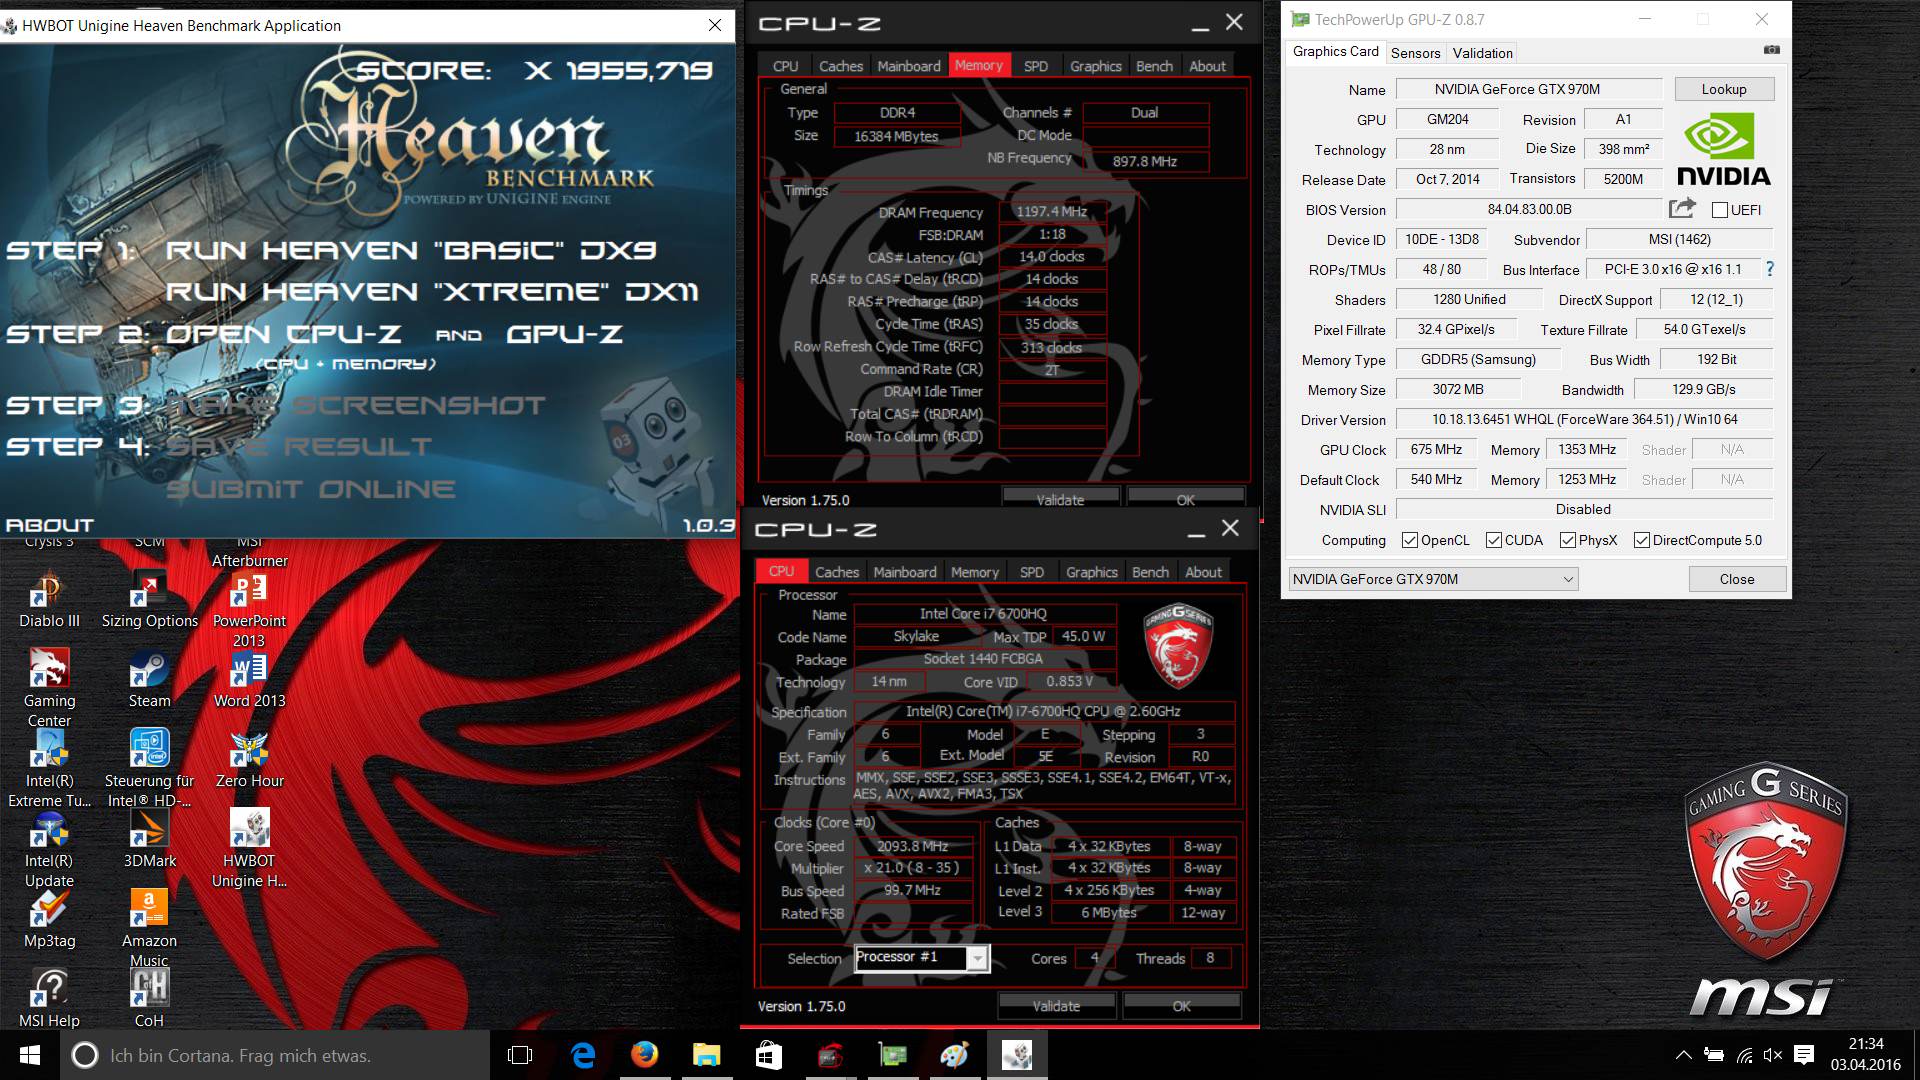The width and height of the screenshot is (1920, 1080).
Task: Open Firefox from the taskbar
Action: click(644, 1055)
